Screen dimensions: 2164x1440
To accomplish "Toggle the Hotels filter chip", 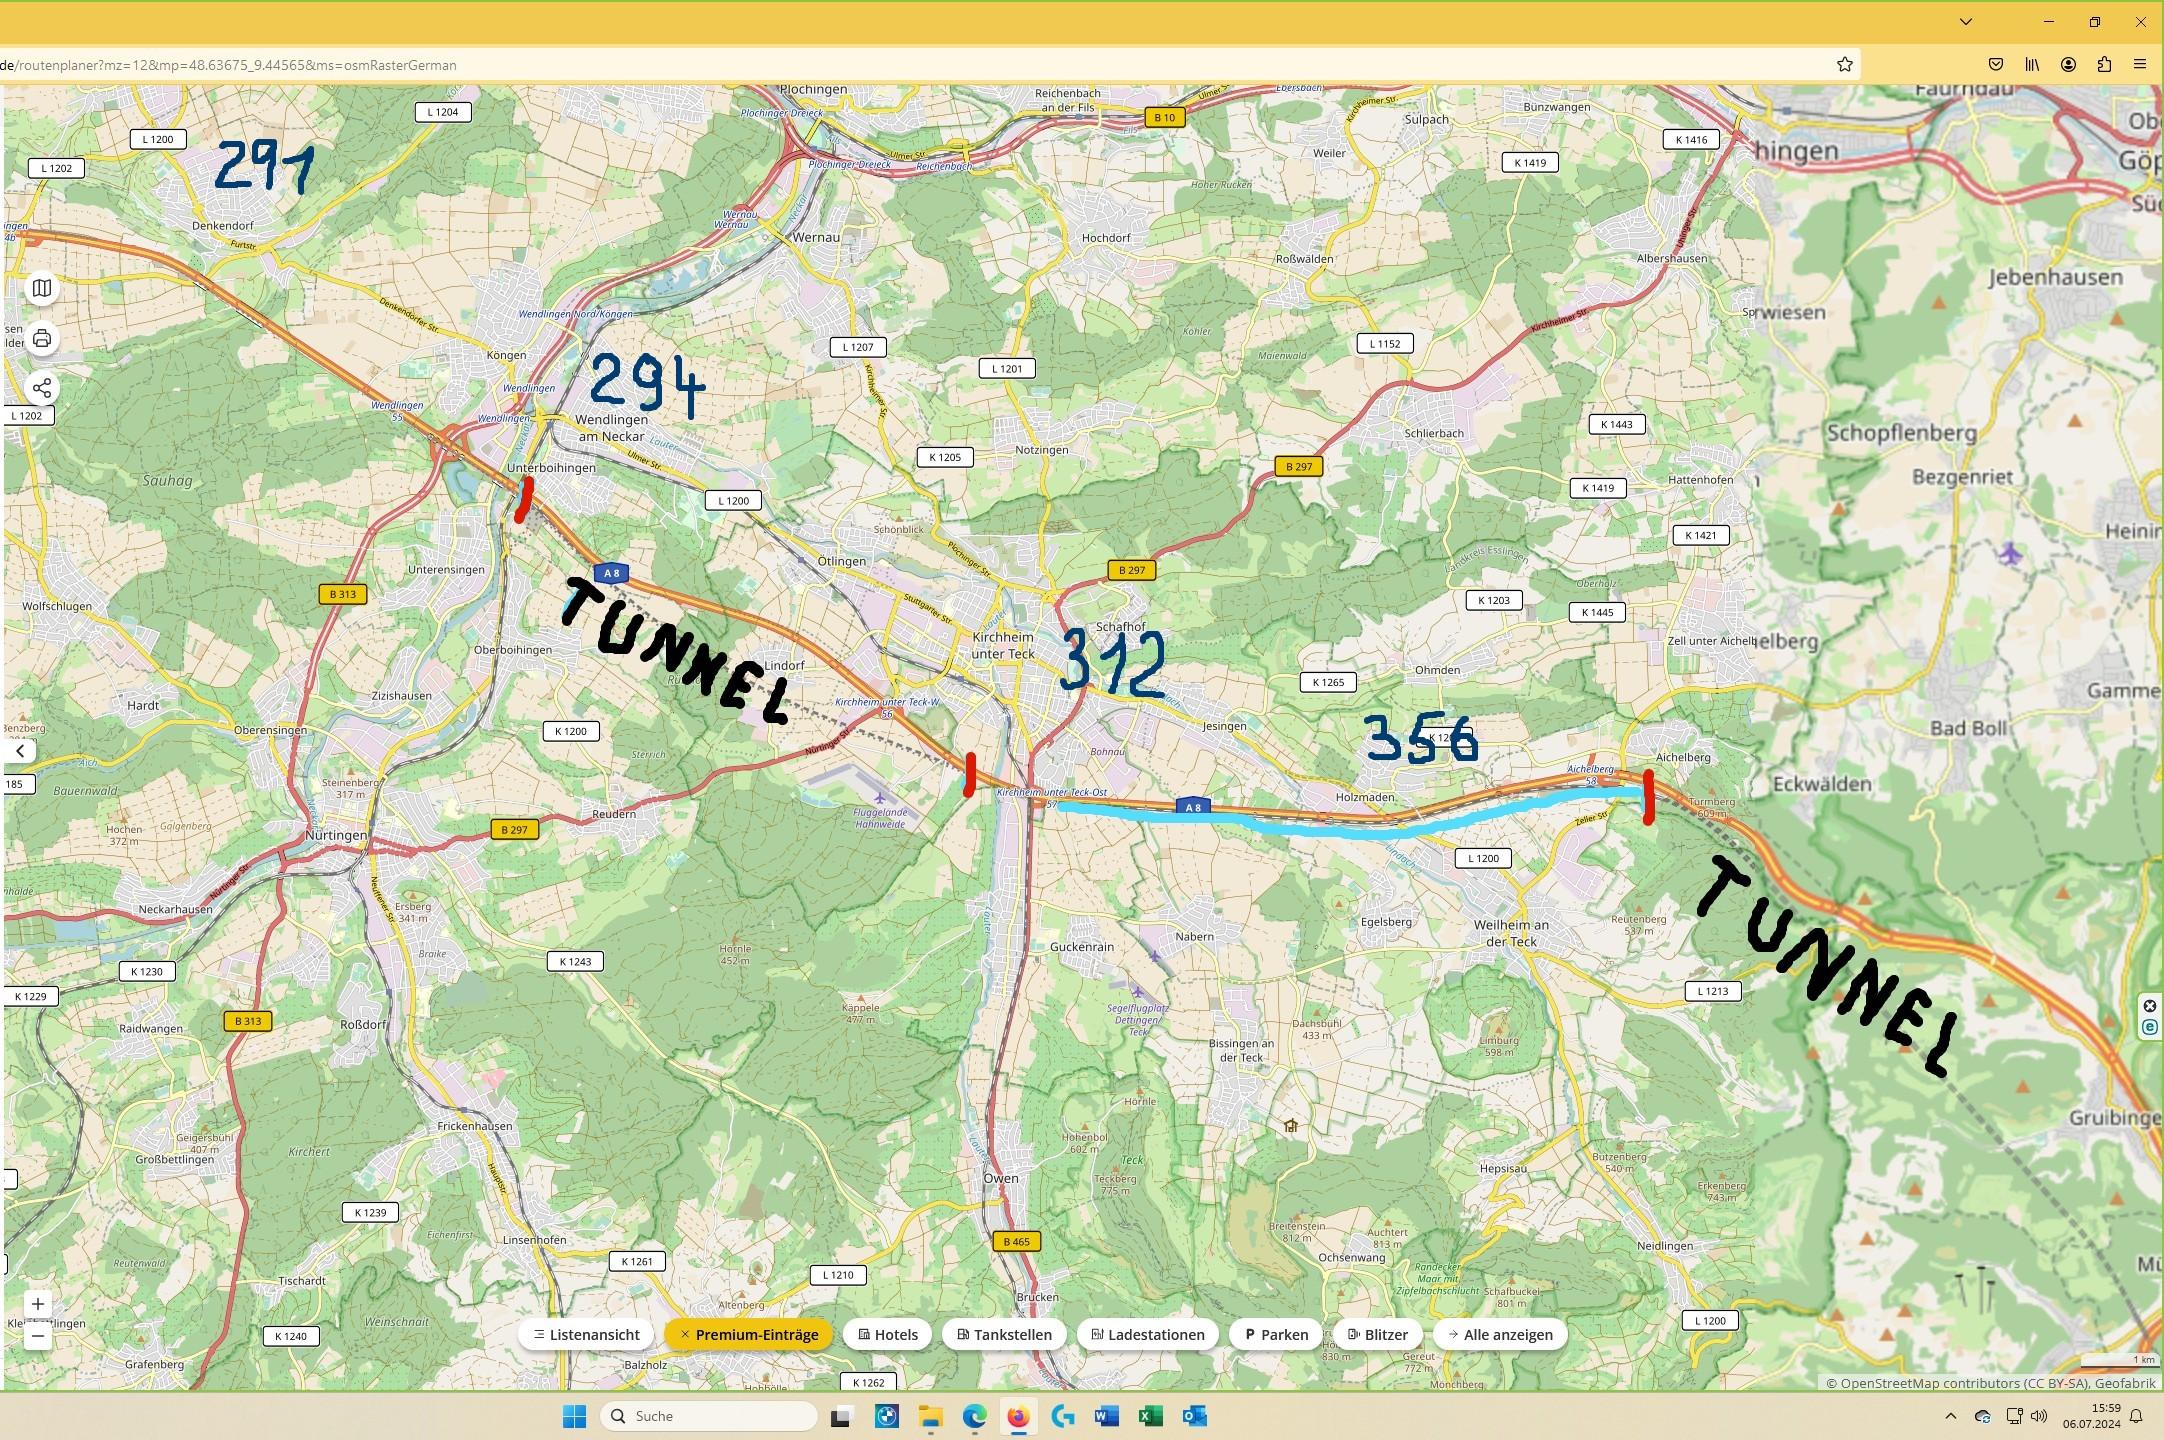I will [x=887, y=1334].
